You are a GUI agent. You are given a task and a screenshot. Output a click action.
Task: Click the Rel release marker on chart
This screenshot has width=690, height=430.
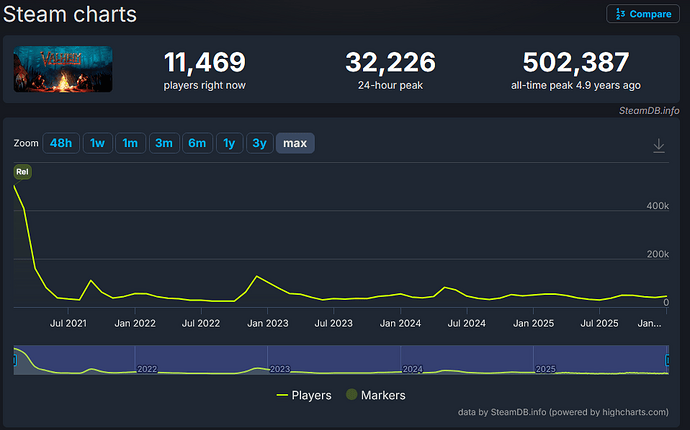(22, 172)
